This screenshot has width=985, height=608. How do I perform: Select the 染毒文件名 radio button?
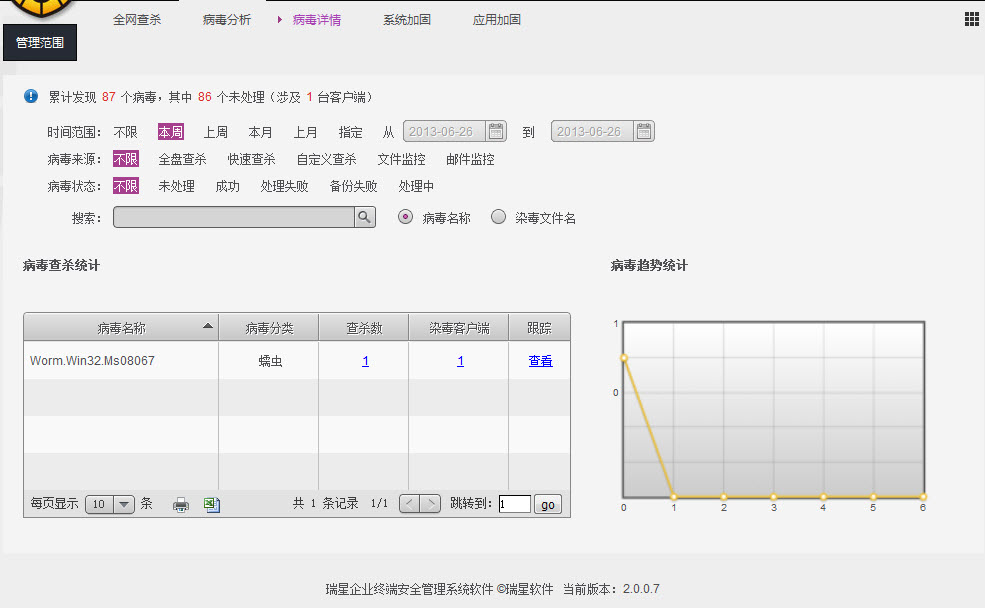[499, 217]
